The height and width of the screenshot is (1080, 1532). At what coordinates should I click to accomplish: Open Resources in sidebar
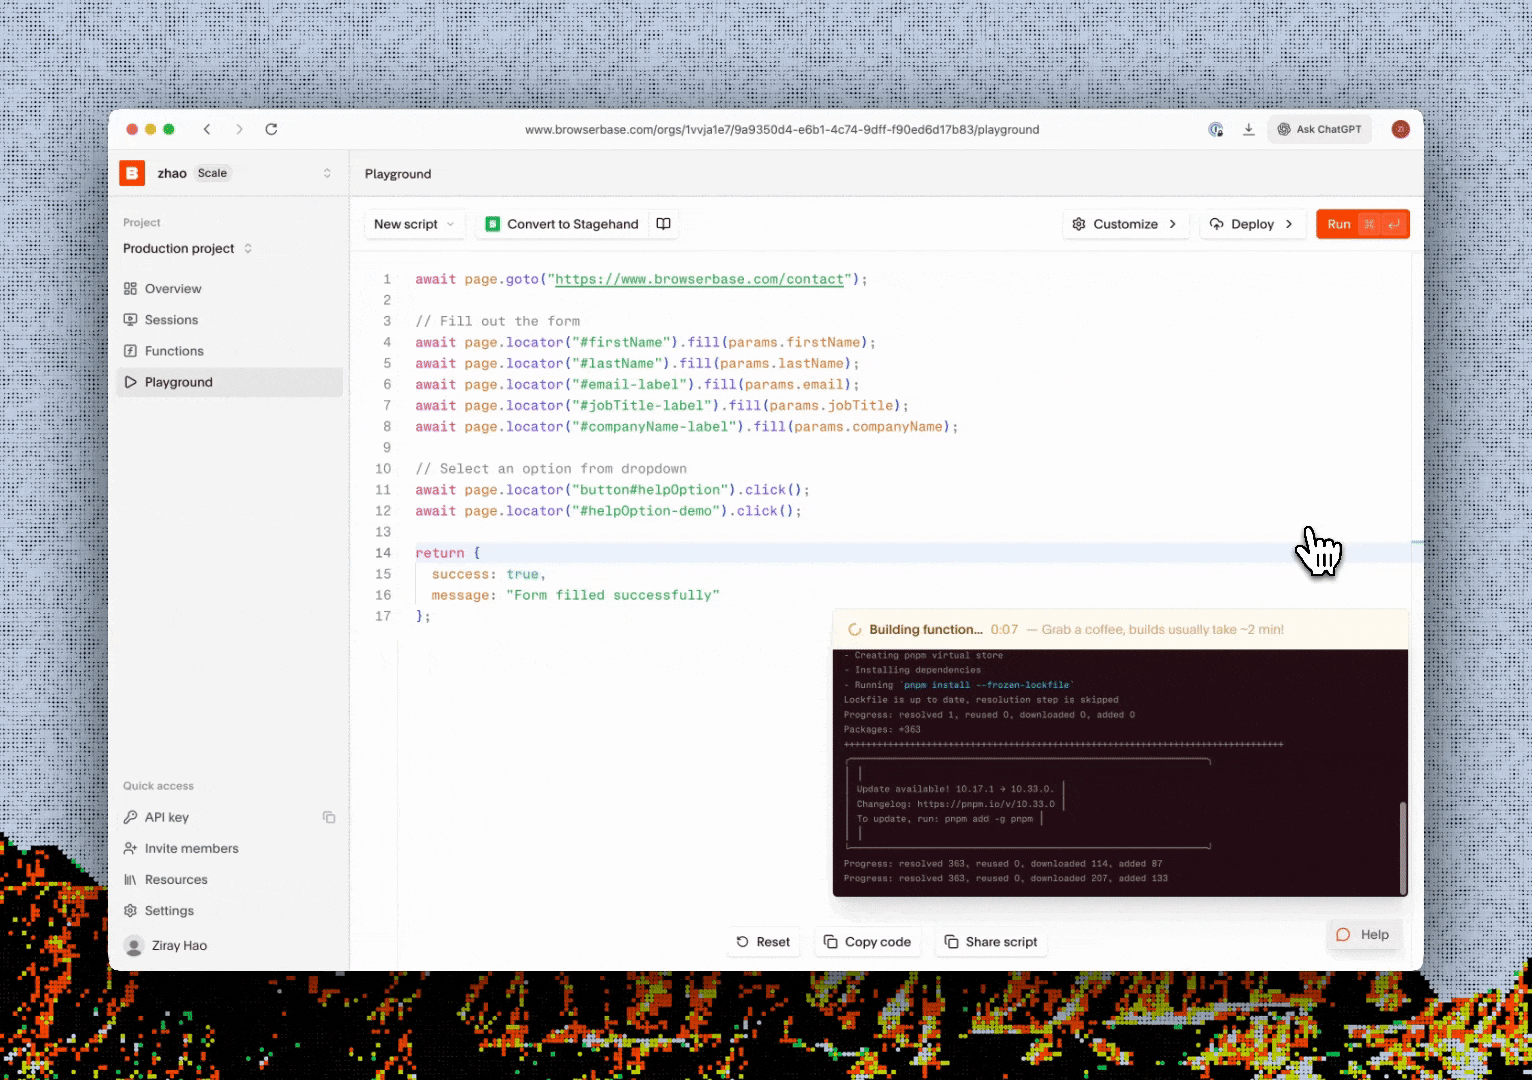165,879
